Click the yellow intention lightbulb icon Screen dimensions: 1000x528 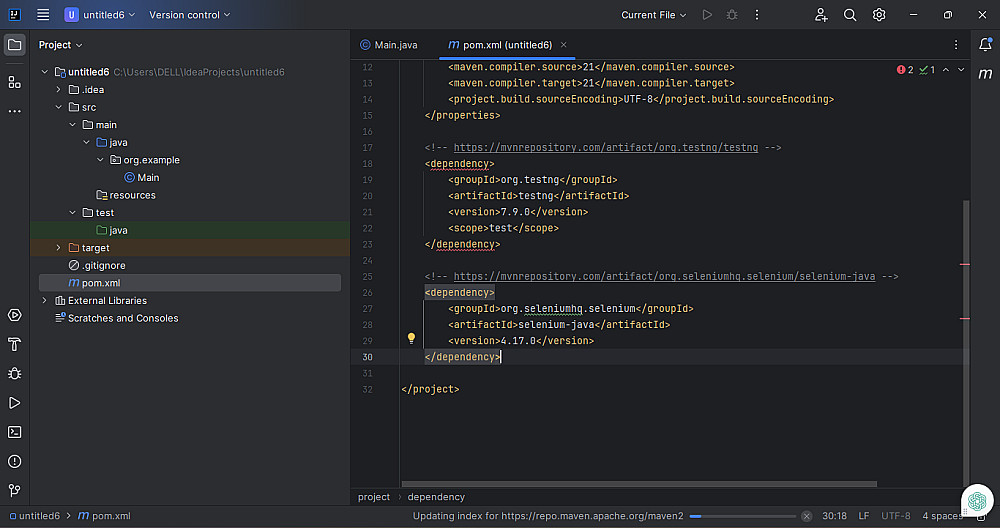point(411,339)
